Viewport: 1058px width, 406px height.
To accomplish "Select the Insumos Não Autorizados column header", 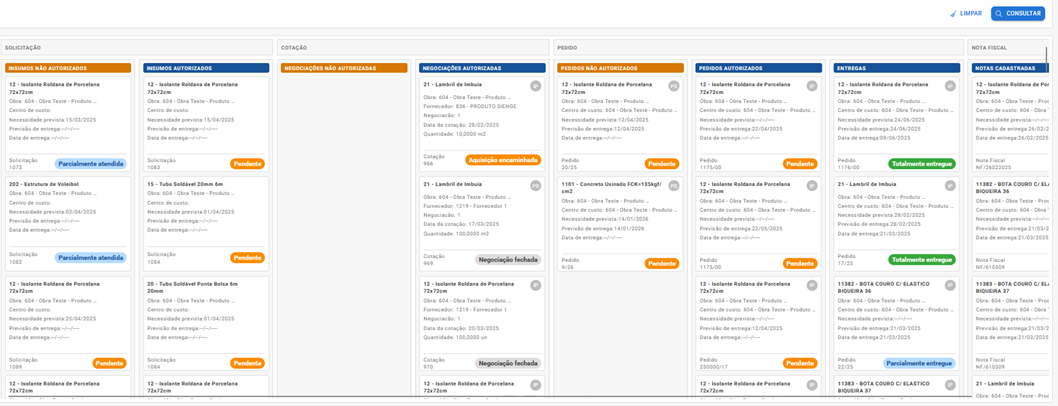I will 68,68.
